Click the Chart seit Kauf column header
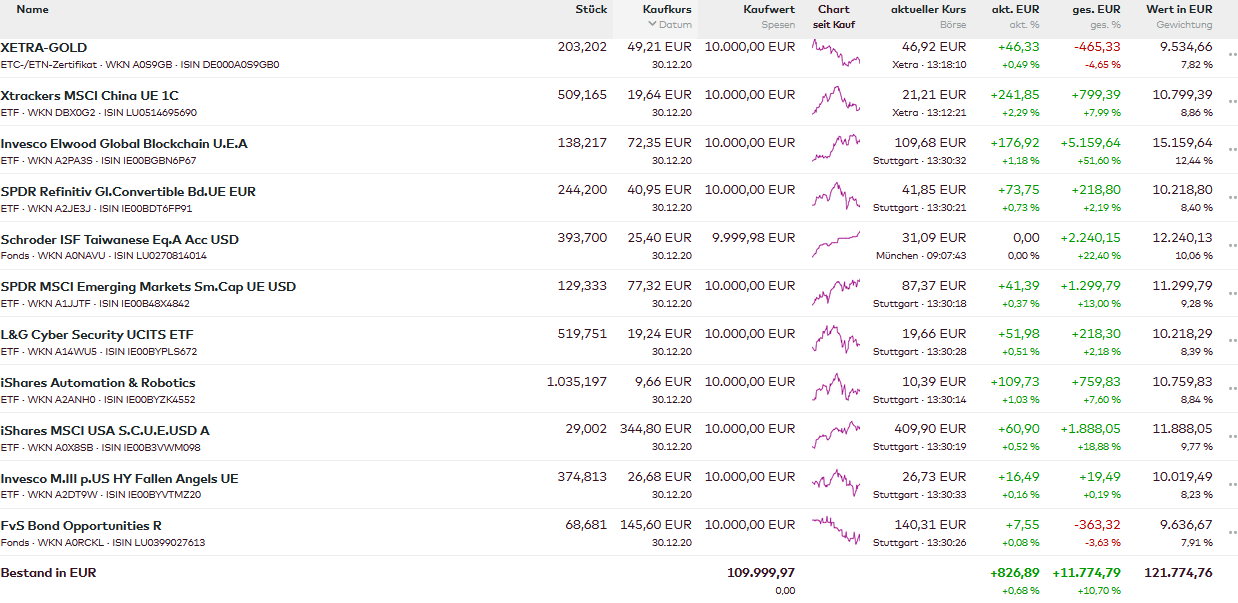The image size is (1238, 603). coord(833,16)
